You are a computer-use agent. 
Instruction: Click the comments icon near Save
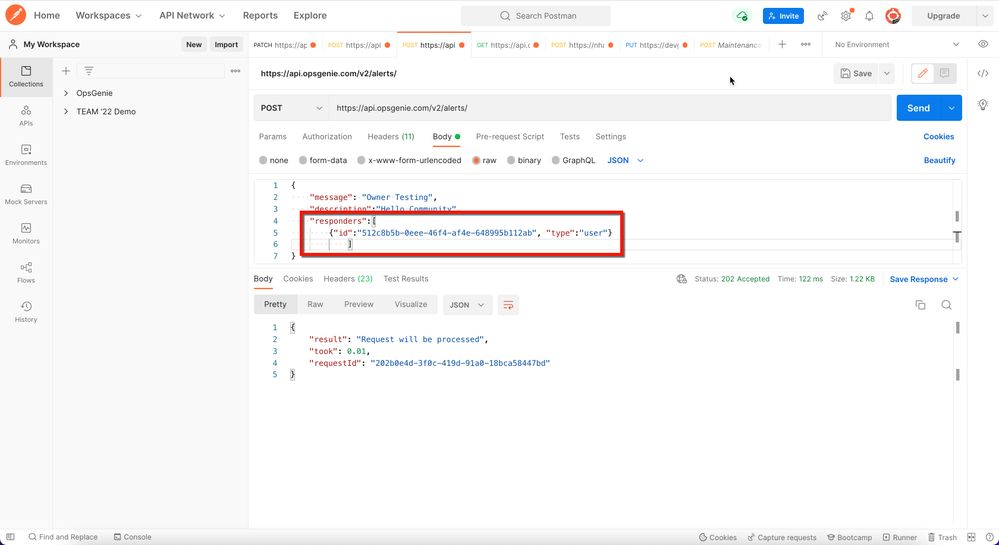[x=944, y=73]
